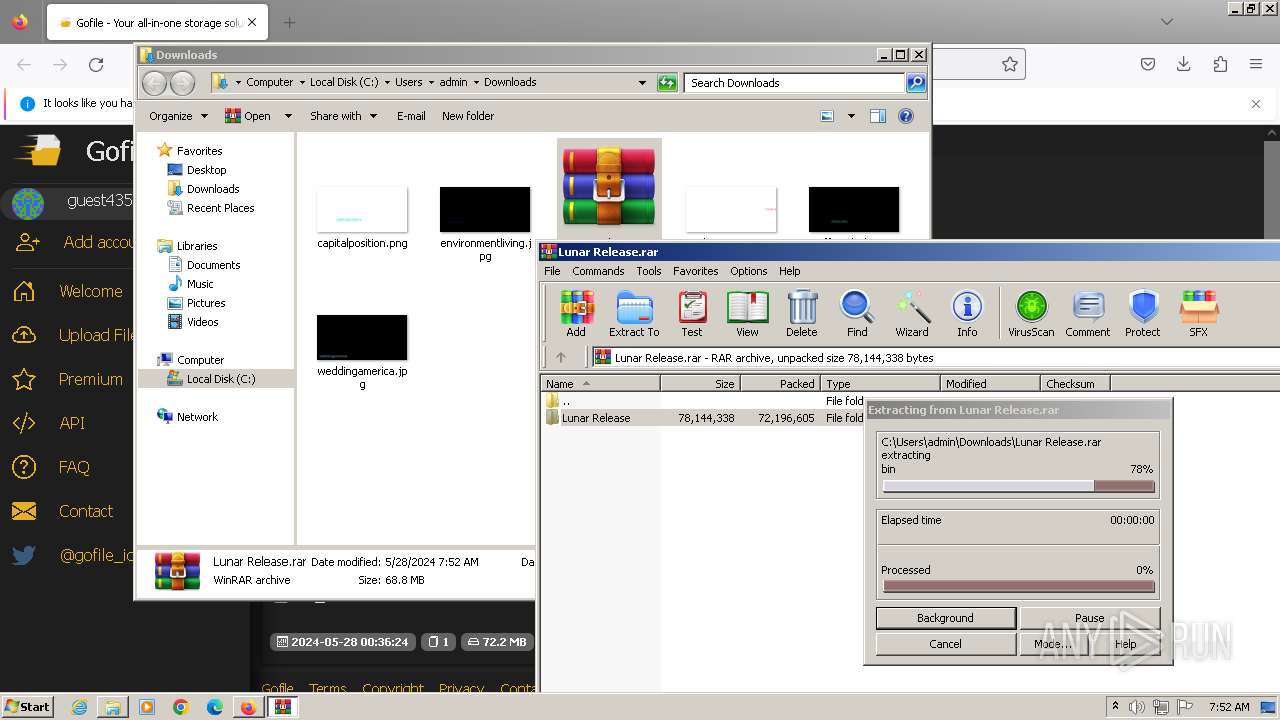Expand the Firefox list all tabs chevron
Image resolution: width=1280 pixels, height=720 pixels.
pyautogui.click(x=1167, y=21)
